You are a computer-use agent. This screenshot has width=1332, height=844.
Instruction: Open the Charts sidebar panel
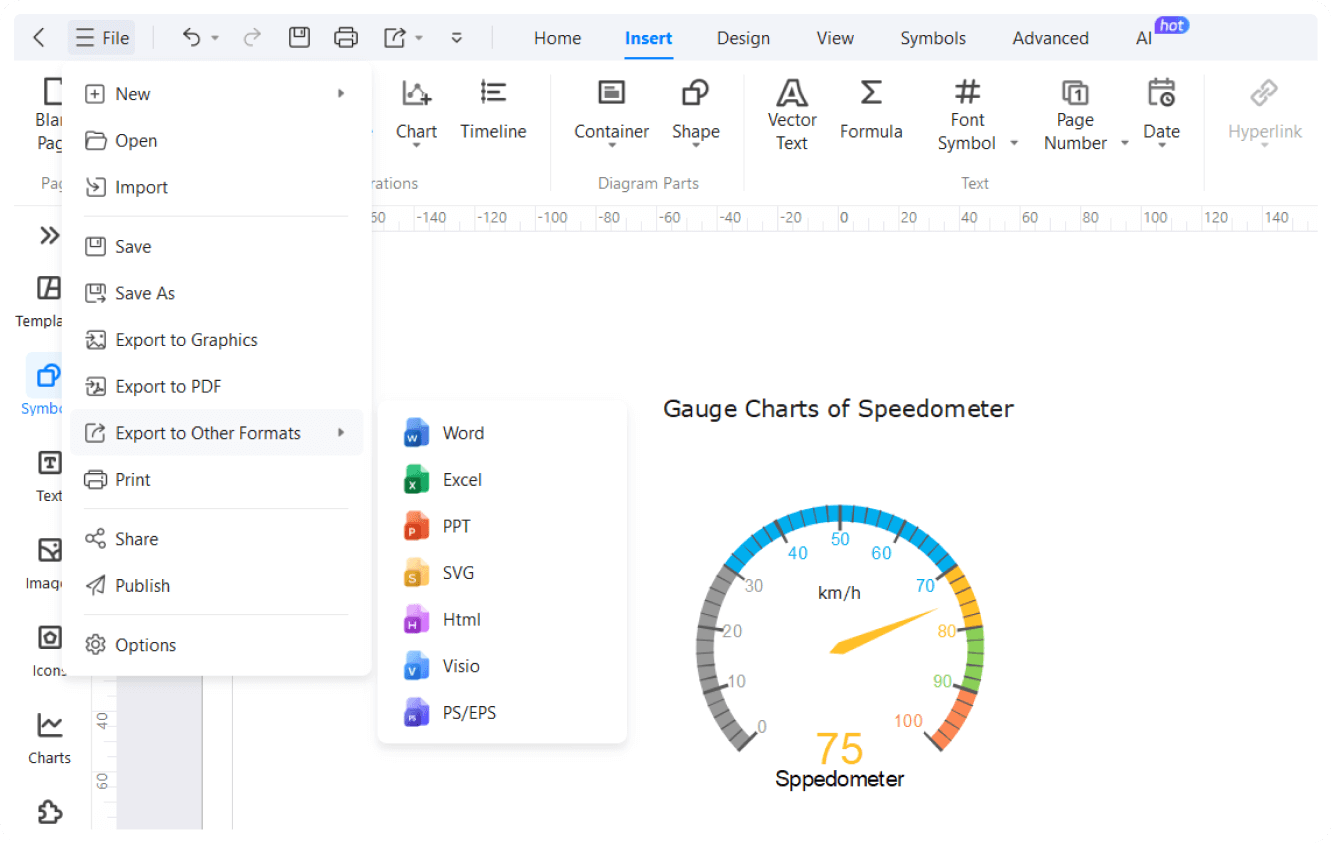[x=49, y=736]
